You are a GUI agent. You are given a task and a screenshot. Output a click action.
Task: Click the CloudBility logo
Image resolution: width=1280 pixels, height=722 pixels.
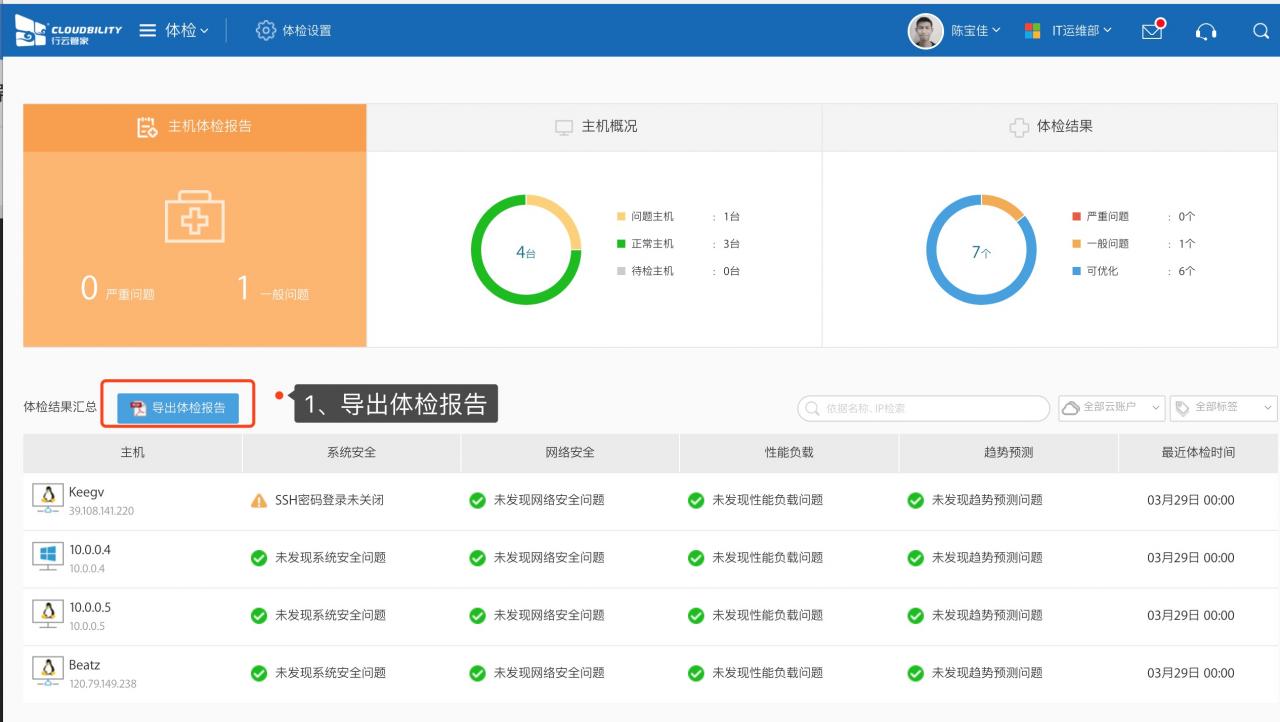(68, 31)
